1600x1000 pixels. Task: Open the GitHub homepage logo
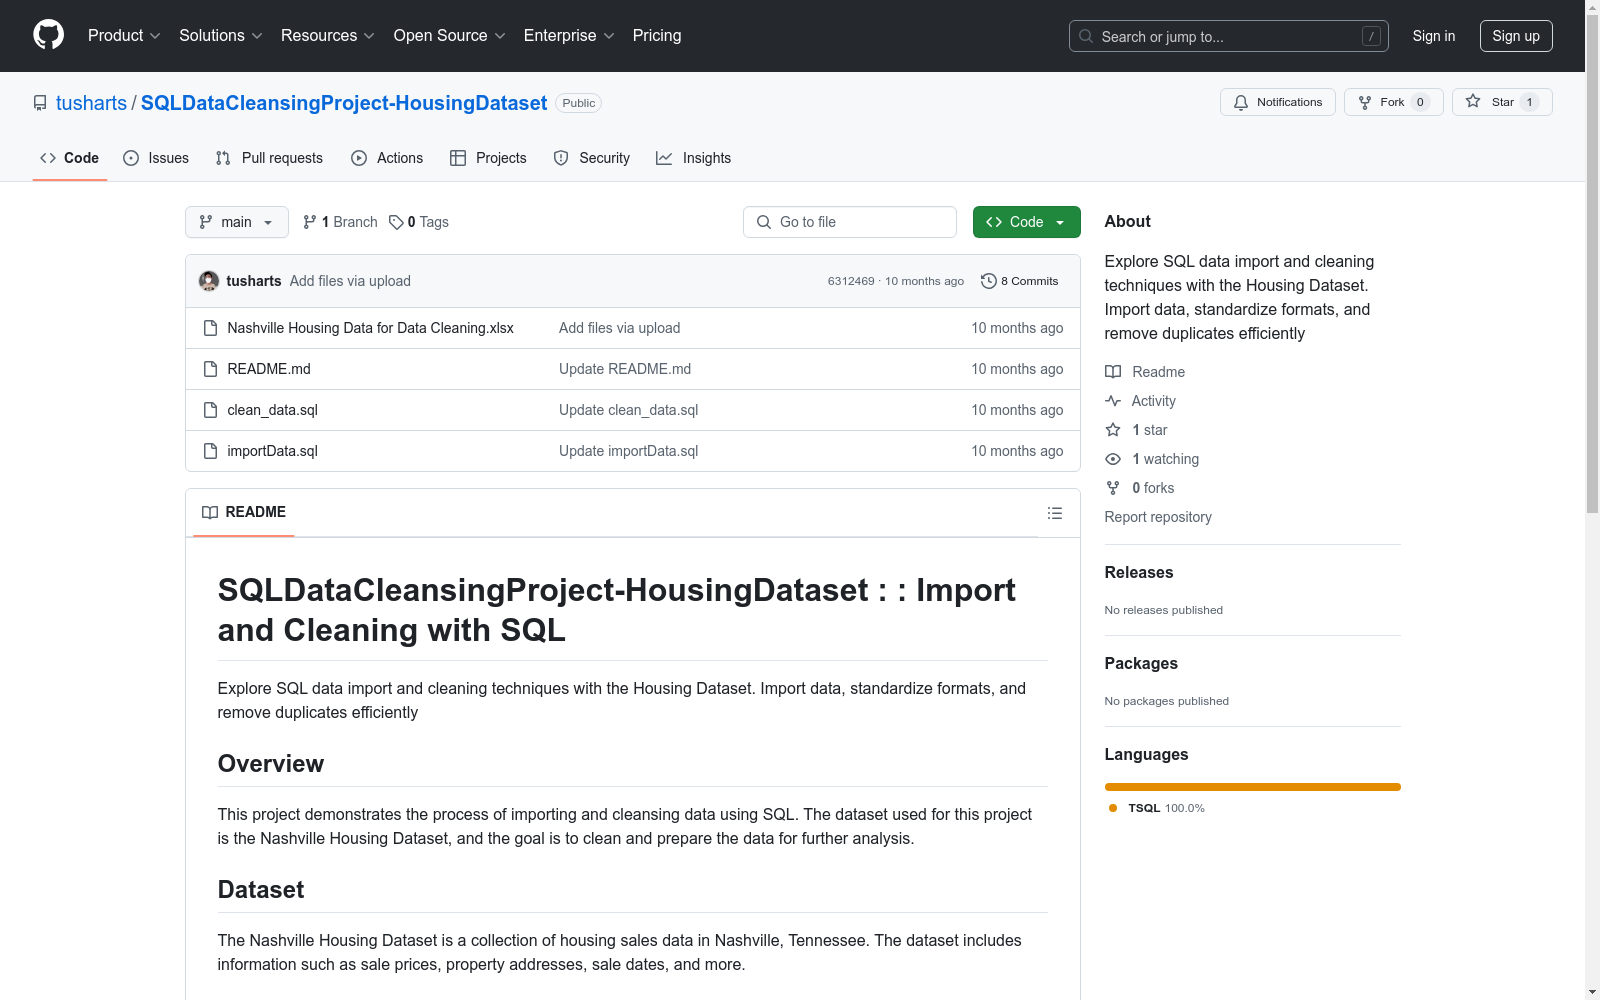tap(48, 35)
